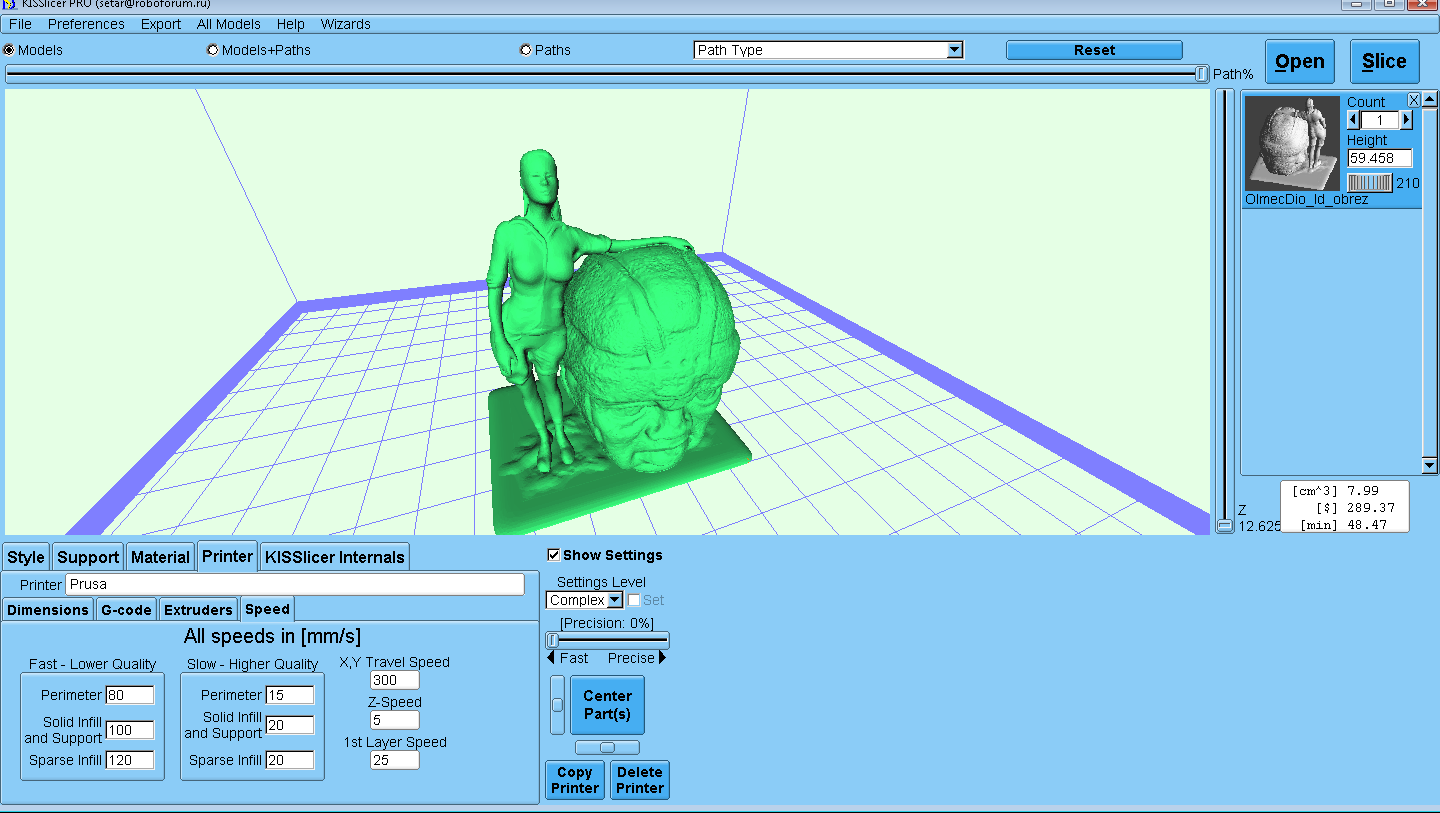Click the rotation dial next to 210
The width and height of the screenshot is (1440, 813).
click(x=1369, y=183)
